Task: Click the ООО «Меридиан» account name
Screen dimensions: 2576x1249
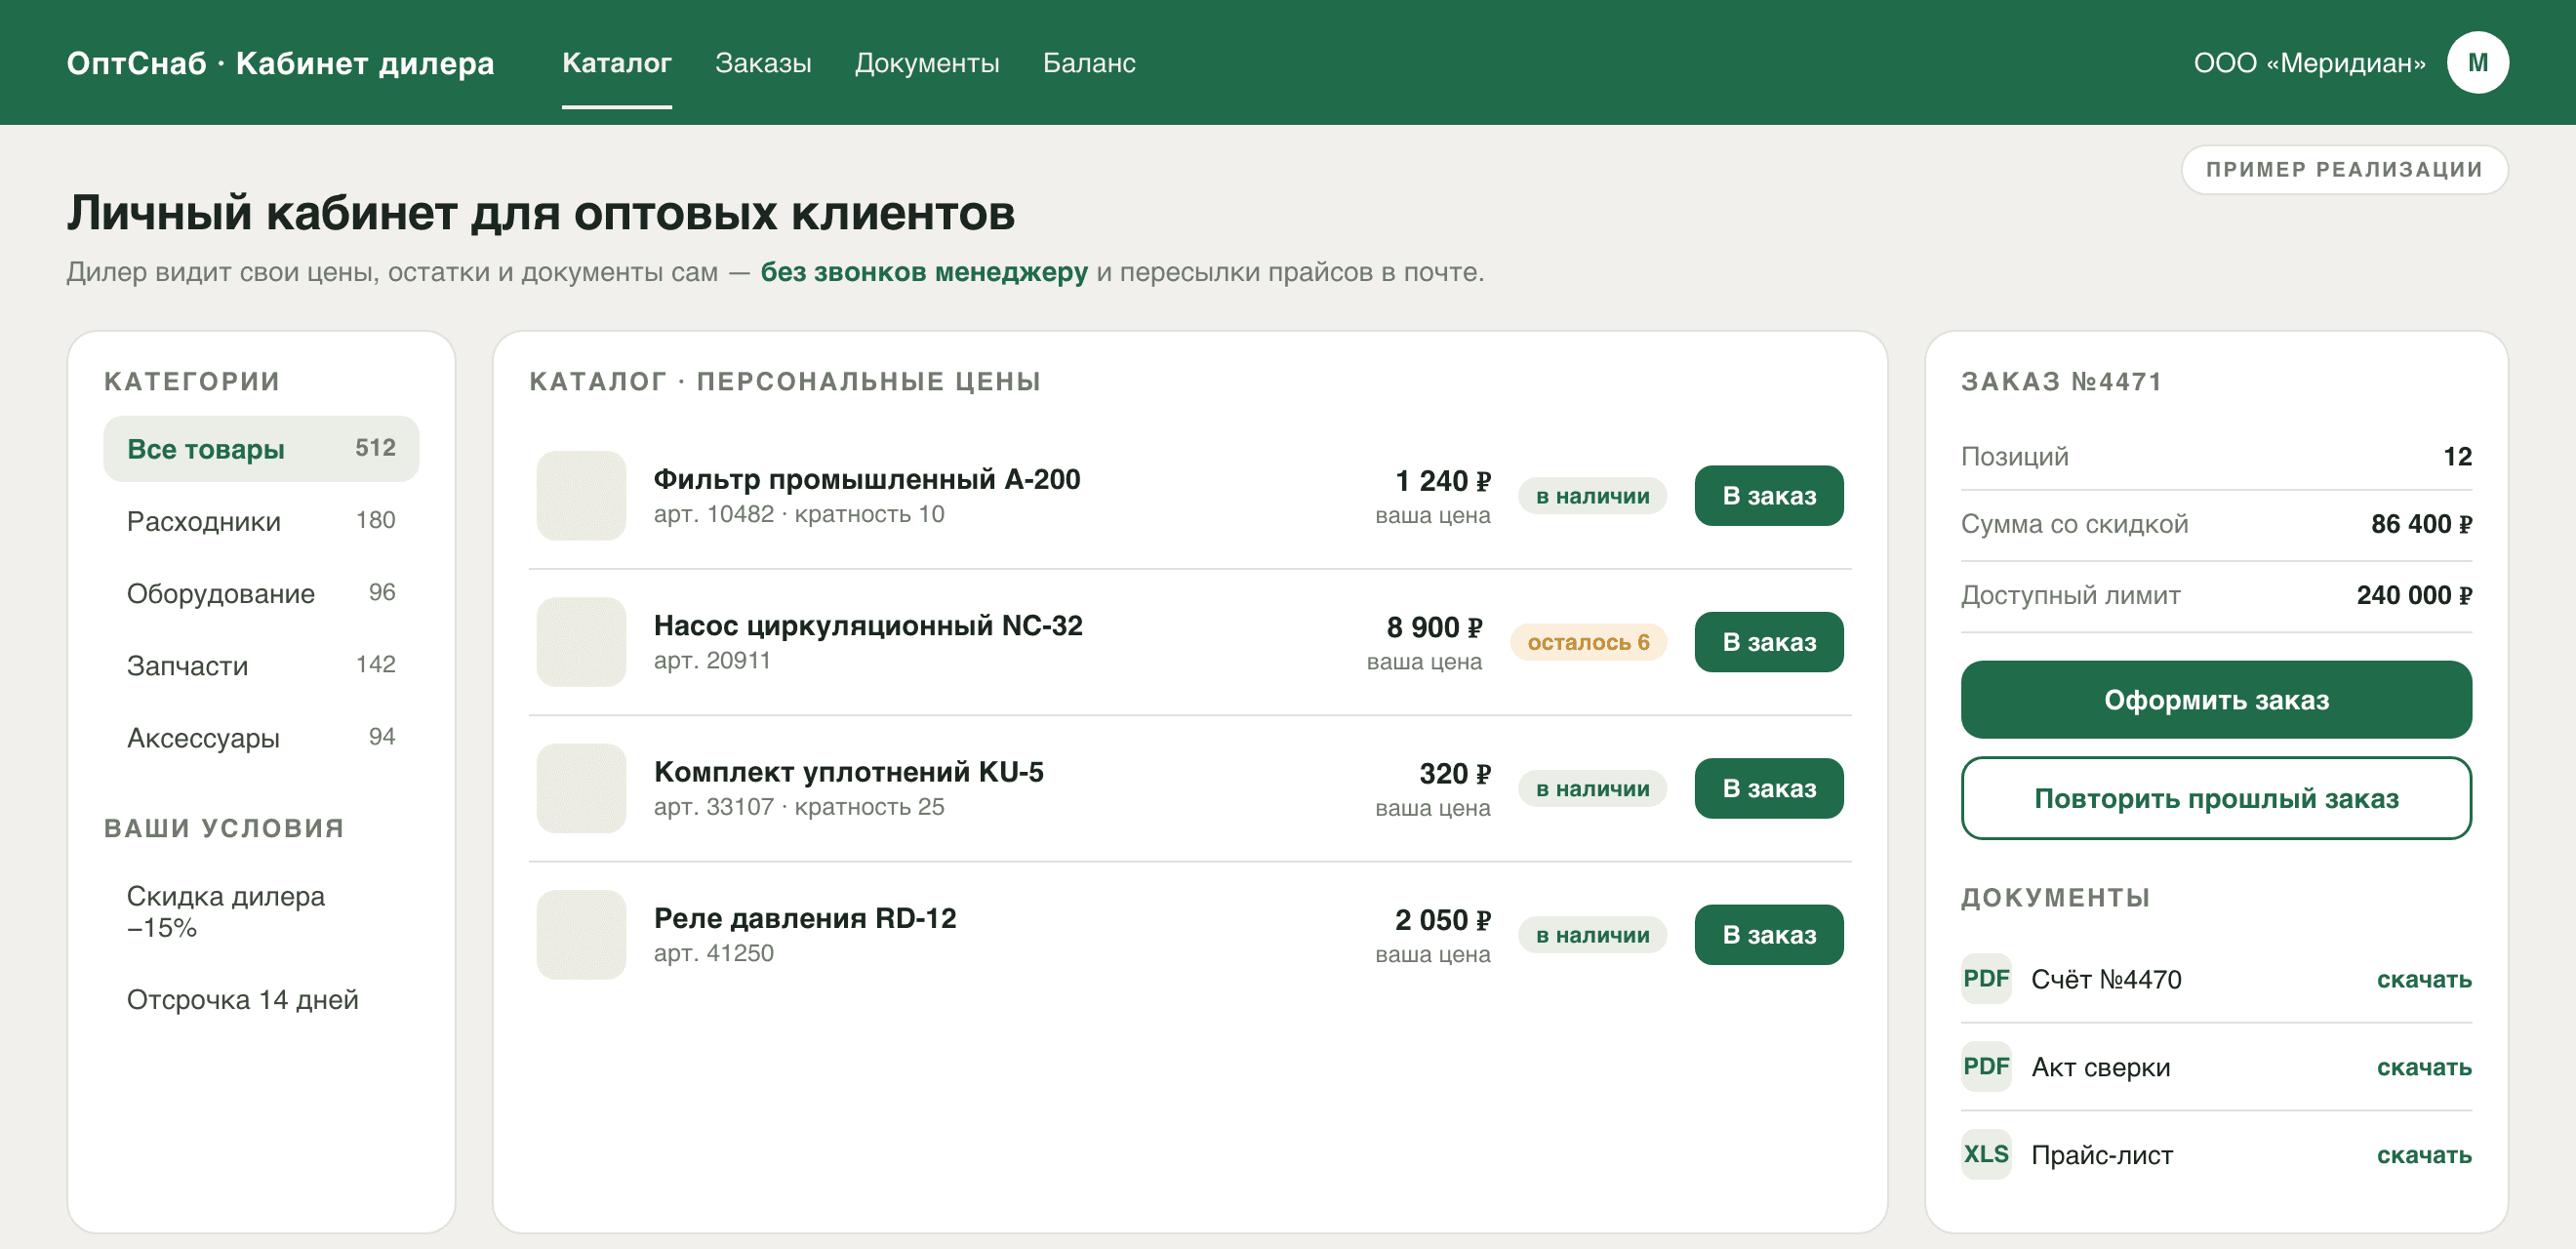Action: click(x=2309, y=63)
